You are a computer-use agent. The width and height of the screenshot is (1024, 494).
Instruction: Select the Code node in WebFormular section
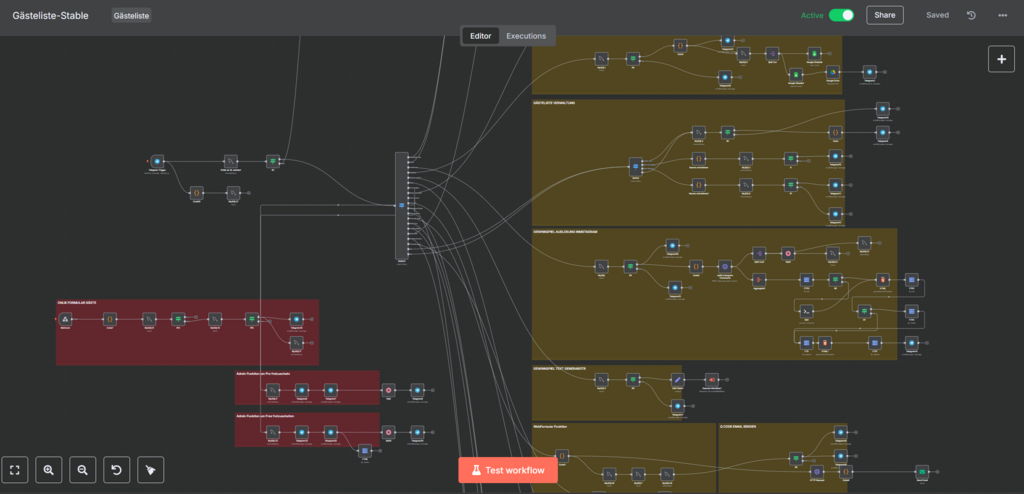click(562, 455)
